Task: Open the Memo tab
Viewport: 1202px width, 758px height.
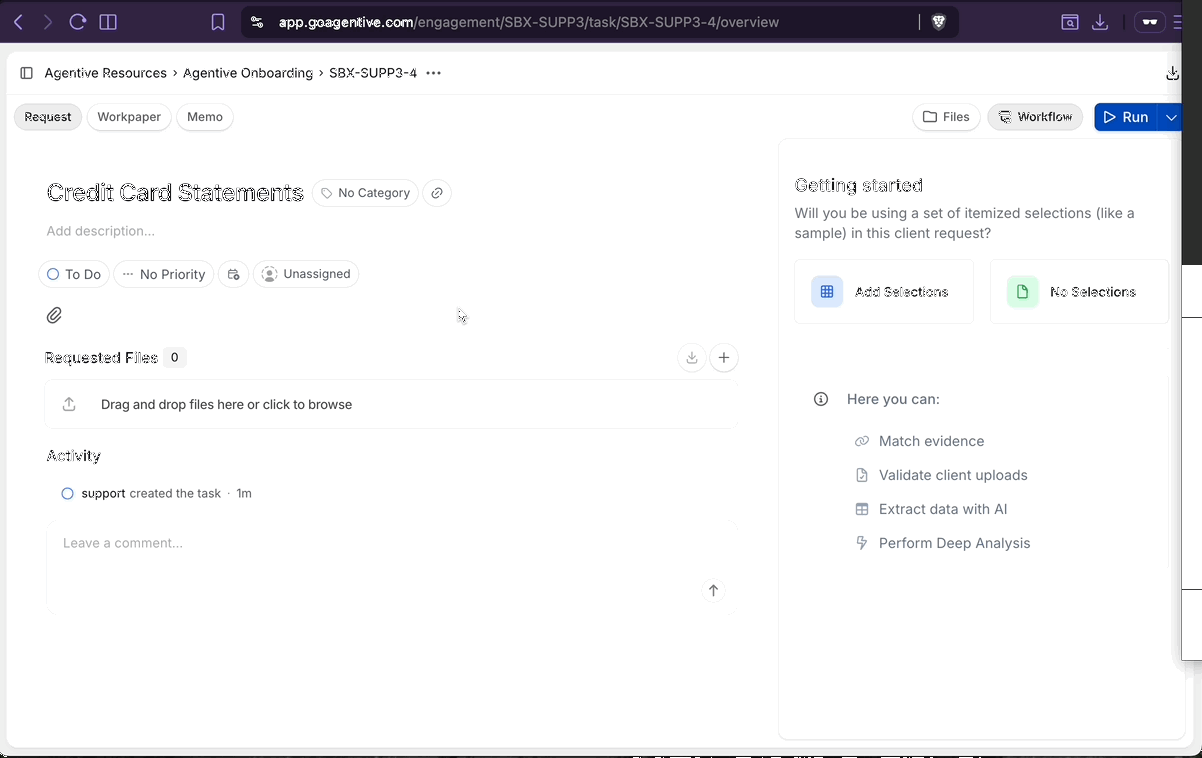Action: (205, 117)
